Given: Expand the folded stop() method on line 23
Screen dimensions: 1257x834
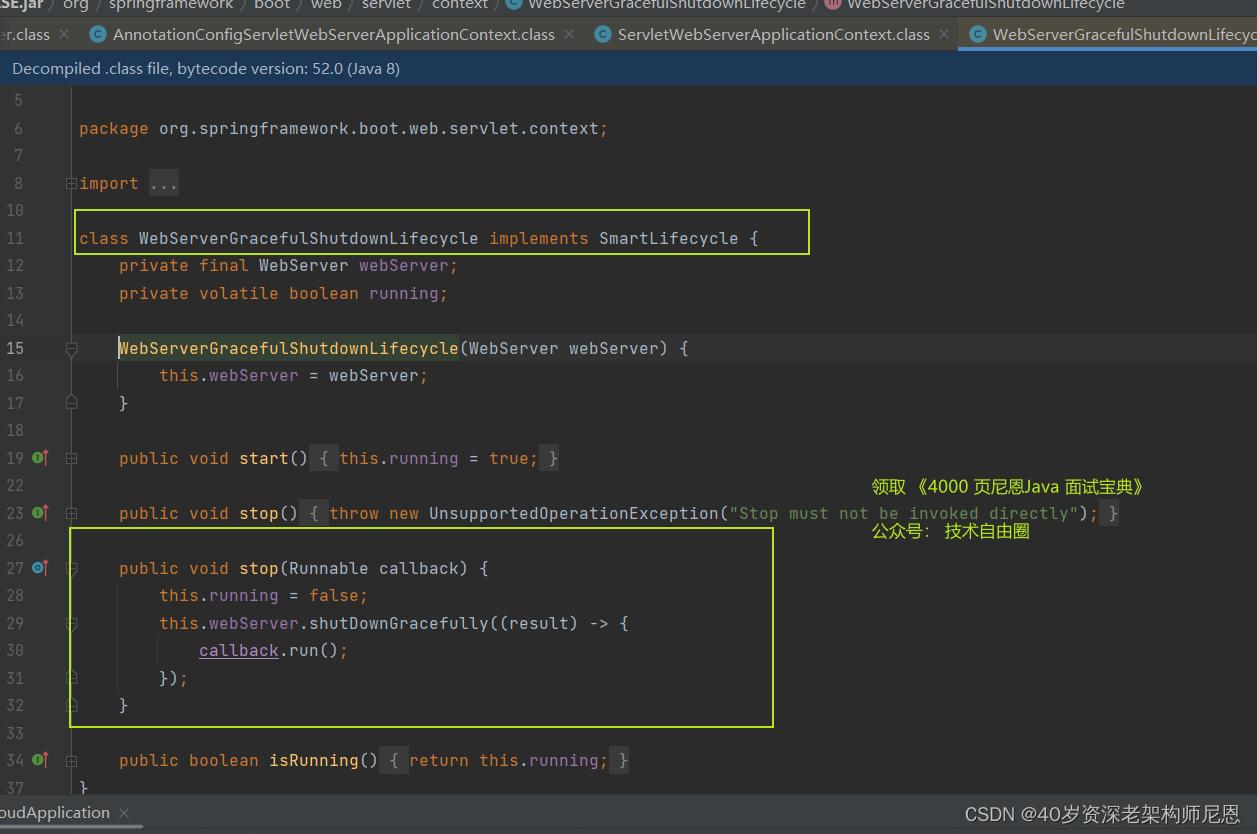Looking at the screenshot, I should point(71,513).
